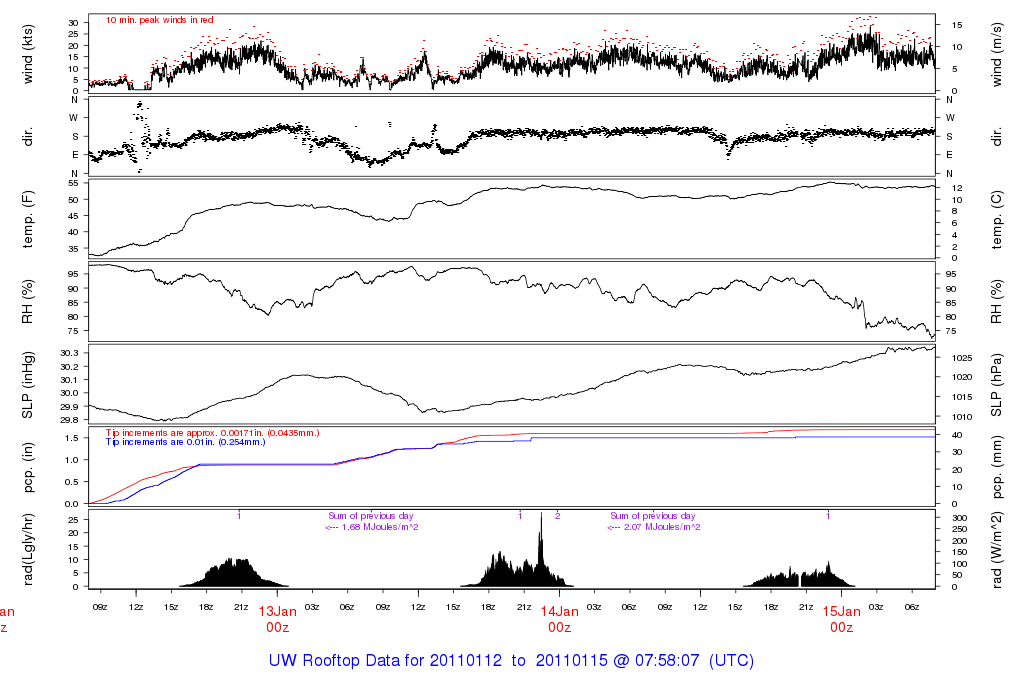Click the 'temp. (F)' axis label
1024x700 pixels.
tap(27, 219)
